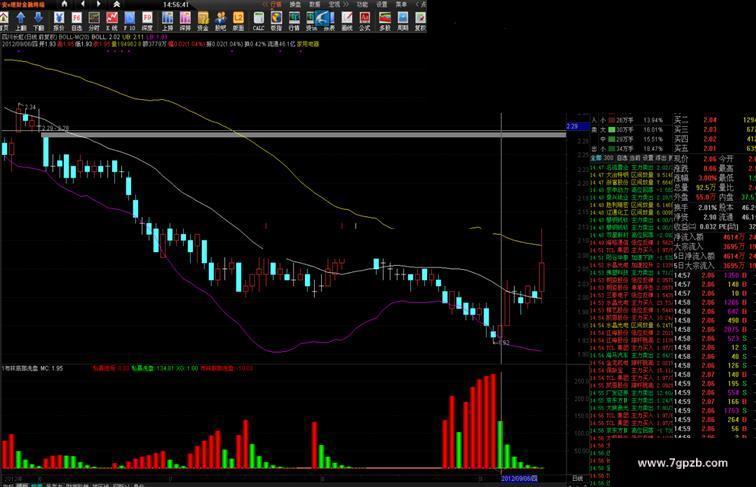Click the 买二 bid row
Viewport: 756px width, 487px height.
pos(715,120)
